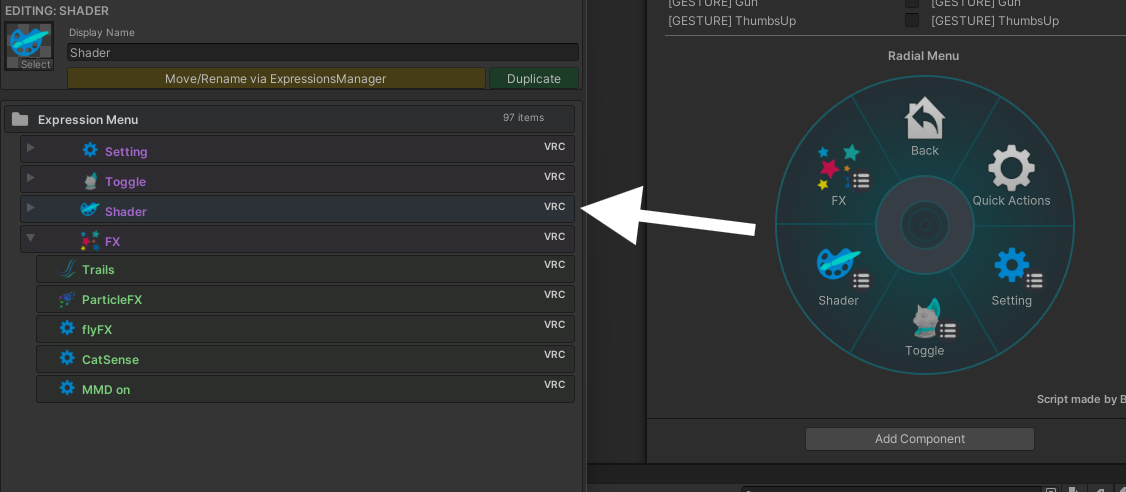The width and height of the screenshot is (1126, 492).
Task: Click submenu list badge on radial Toggle
Action: (x=948, y=330)
